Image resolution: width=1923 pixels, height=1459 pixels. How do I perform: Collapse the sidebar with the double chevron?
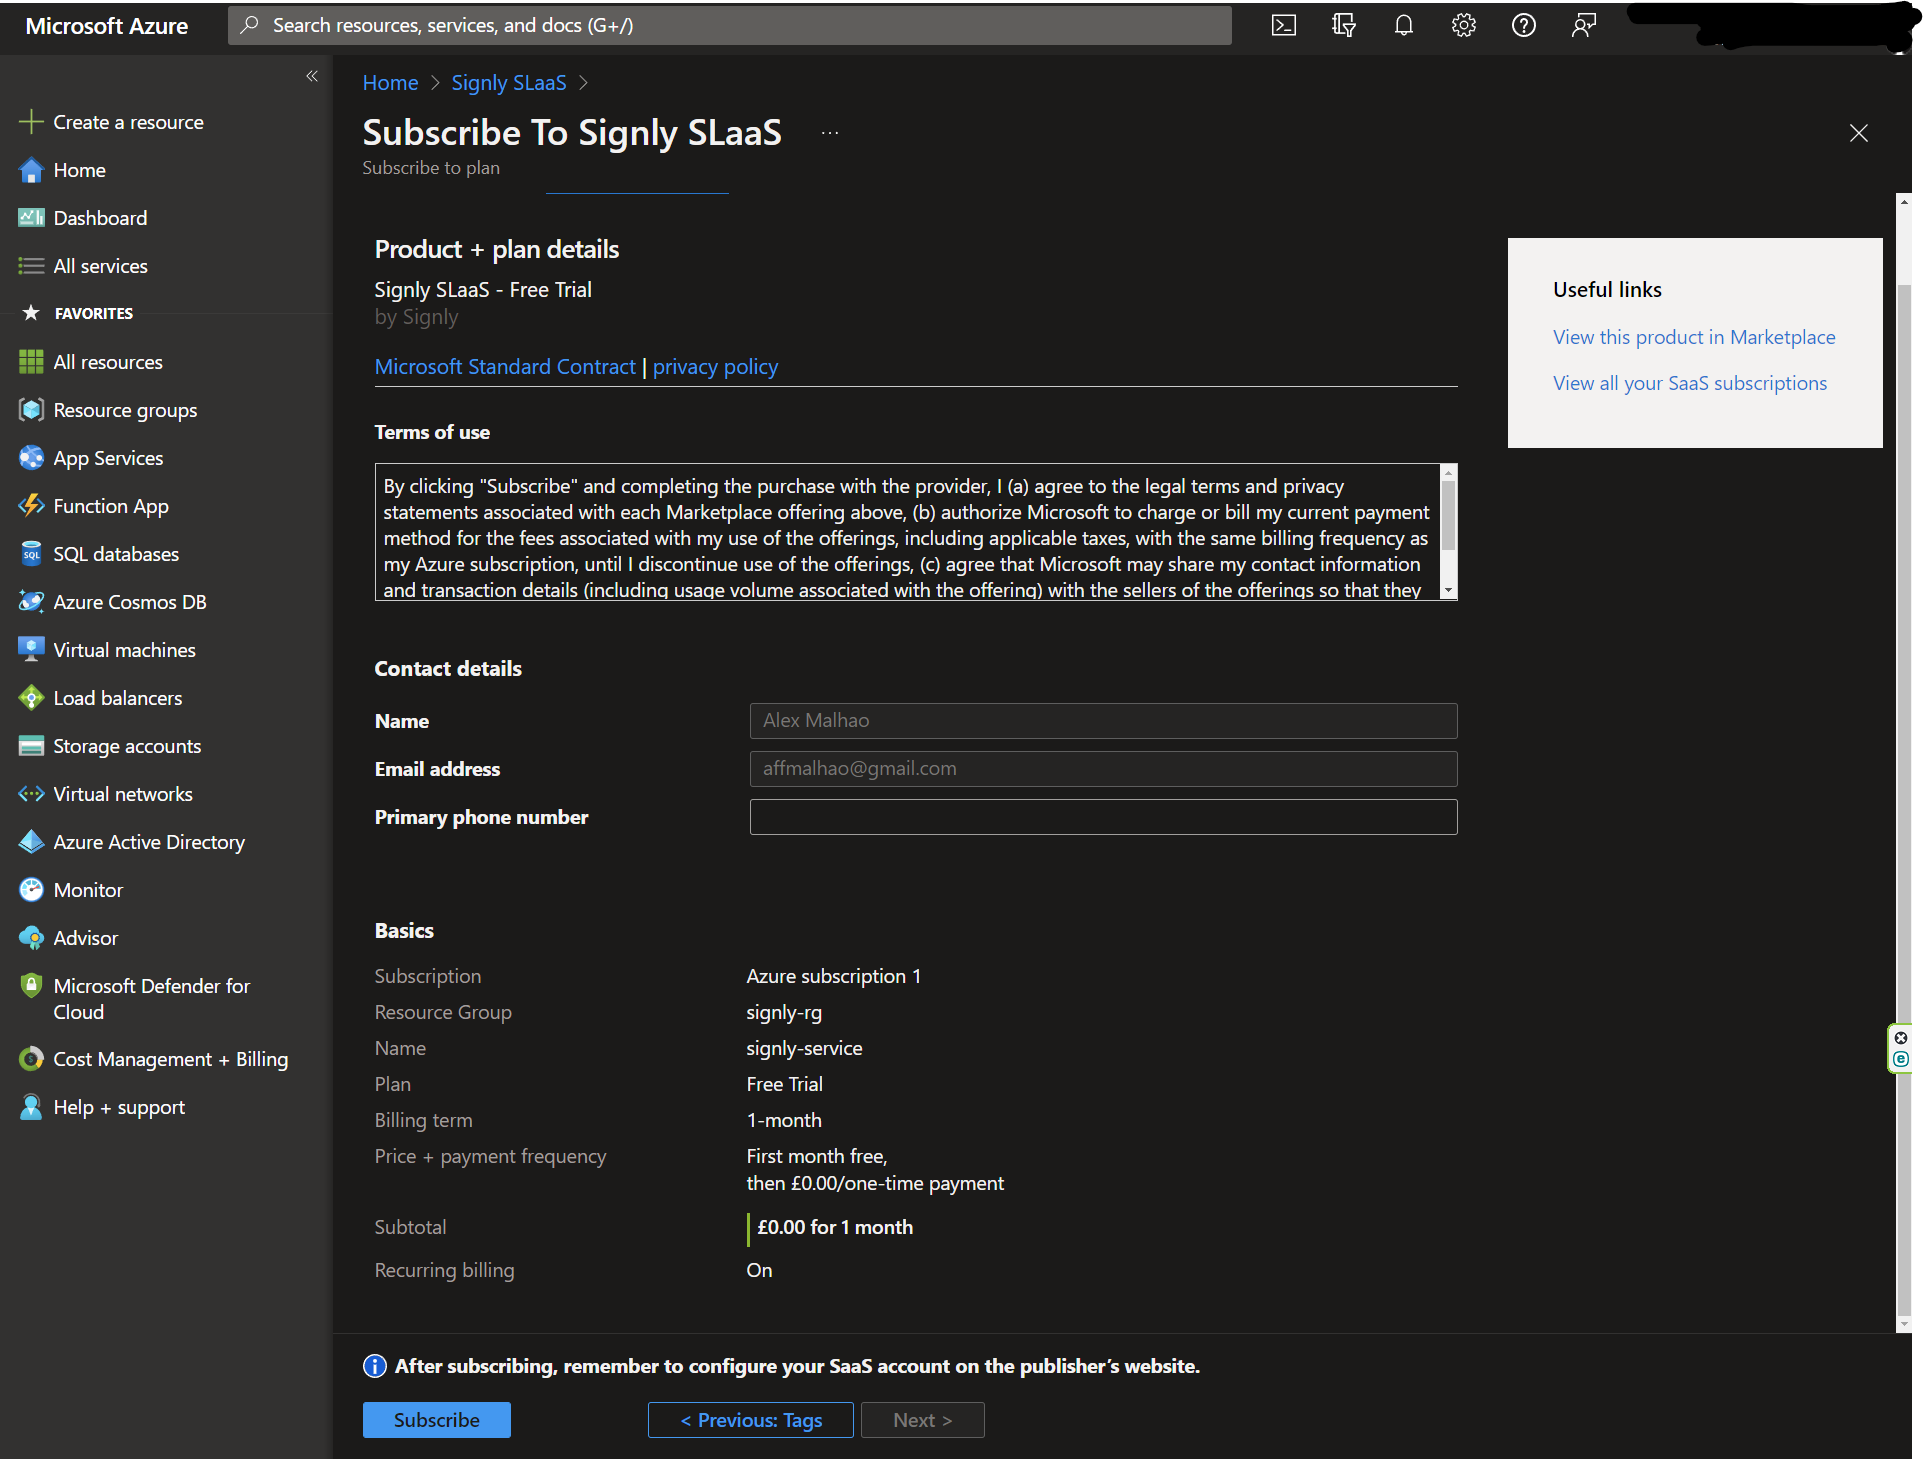tap(312, 76)
